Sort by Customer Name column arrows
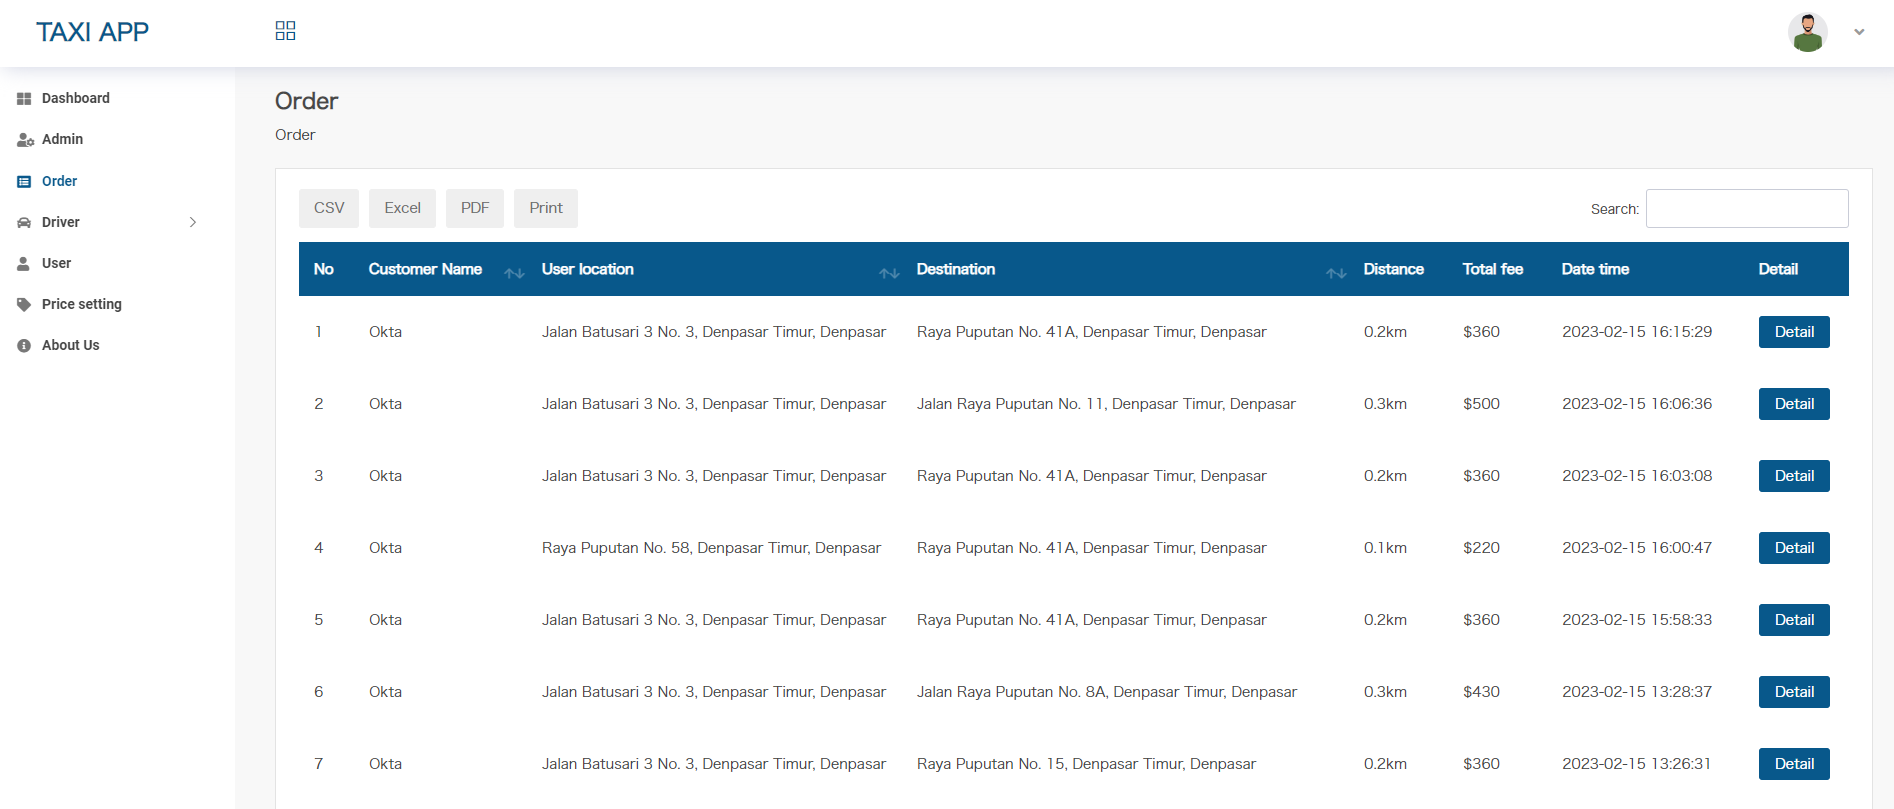Screen dimensions: 1894x809 [514, 273]
